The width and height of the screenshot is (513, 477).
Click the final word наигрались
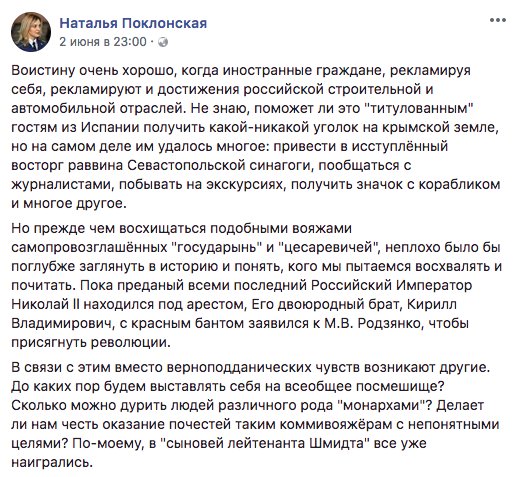51,463
